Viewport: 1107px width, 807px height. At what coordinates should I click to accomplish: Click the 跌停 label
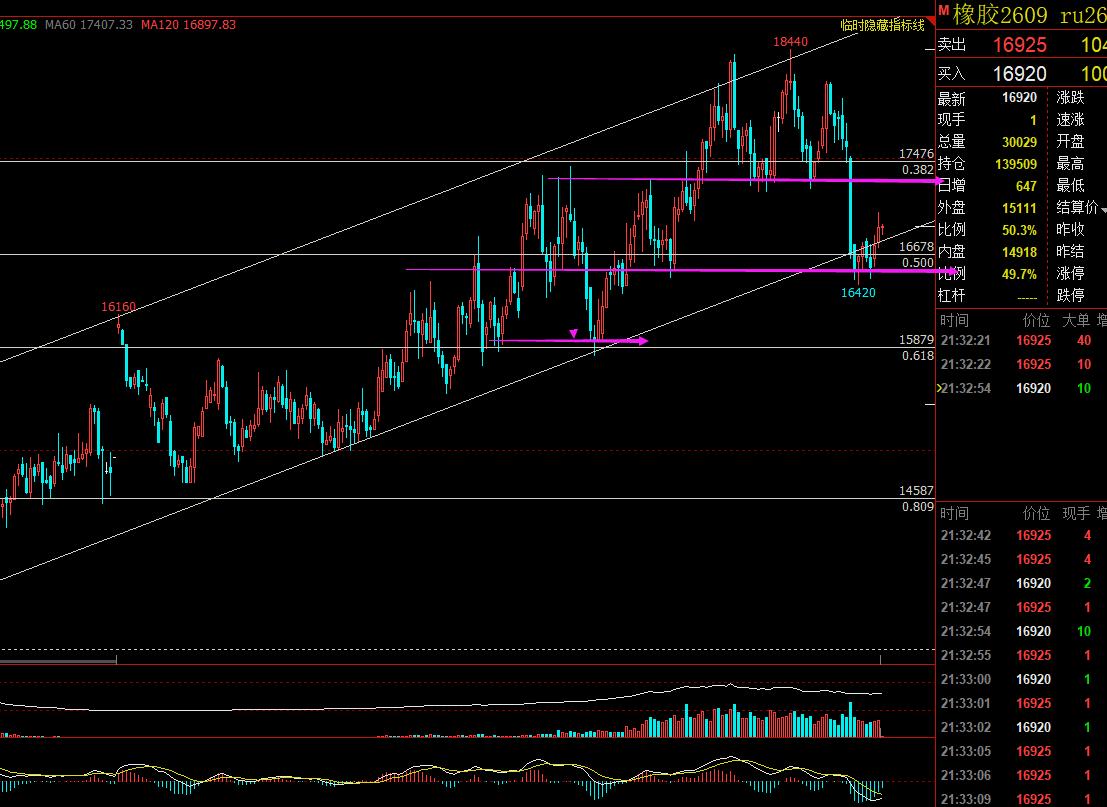coord(1070,295)
